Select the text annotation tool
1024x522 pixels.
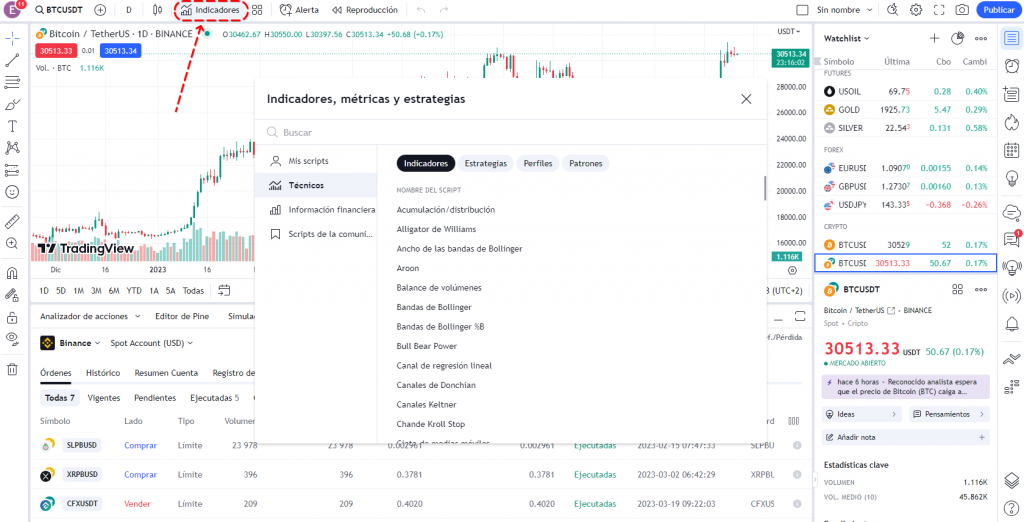tap(12, 126)
